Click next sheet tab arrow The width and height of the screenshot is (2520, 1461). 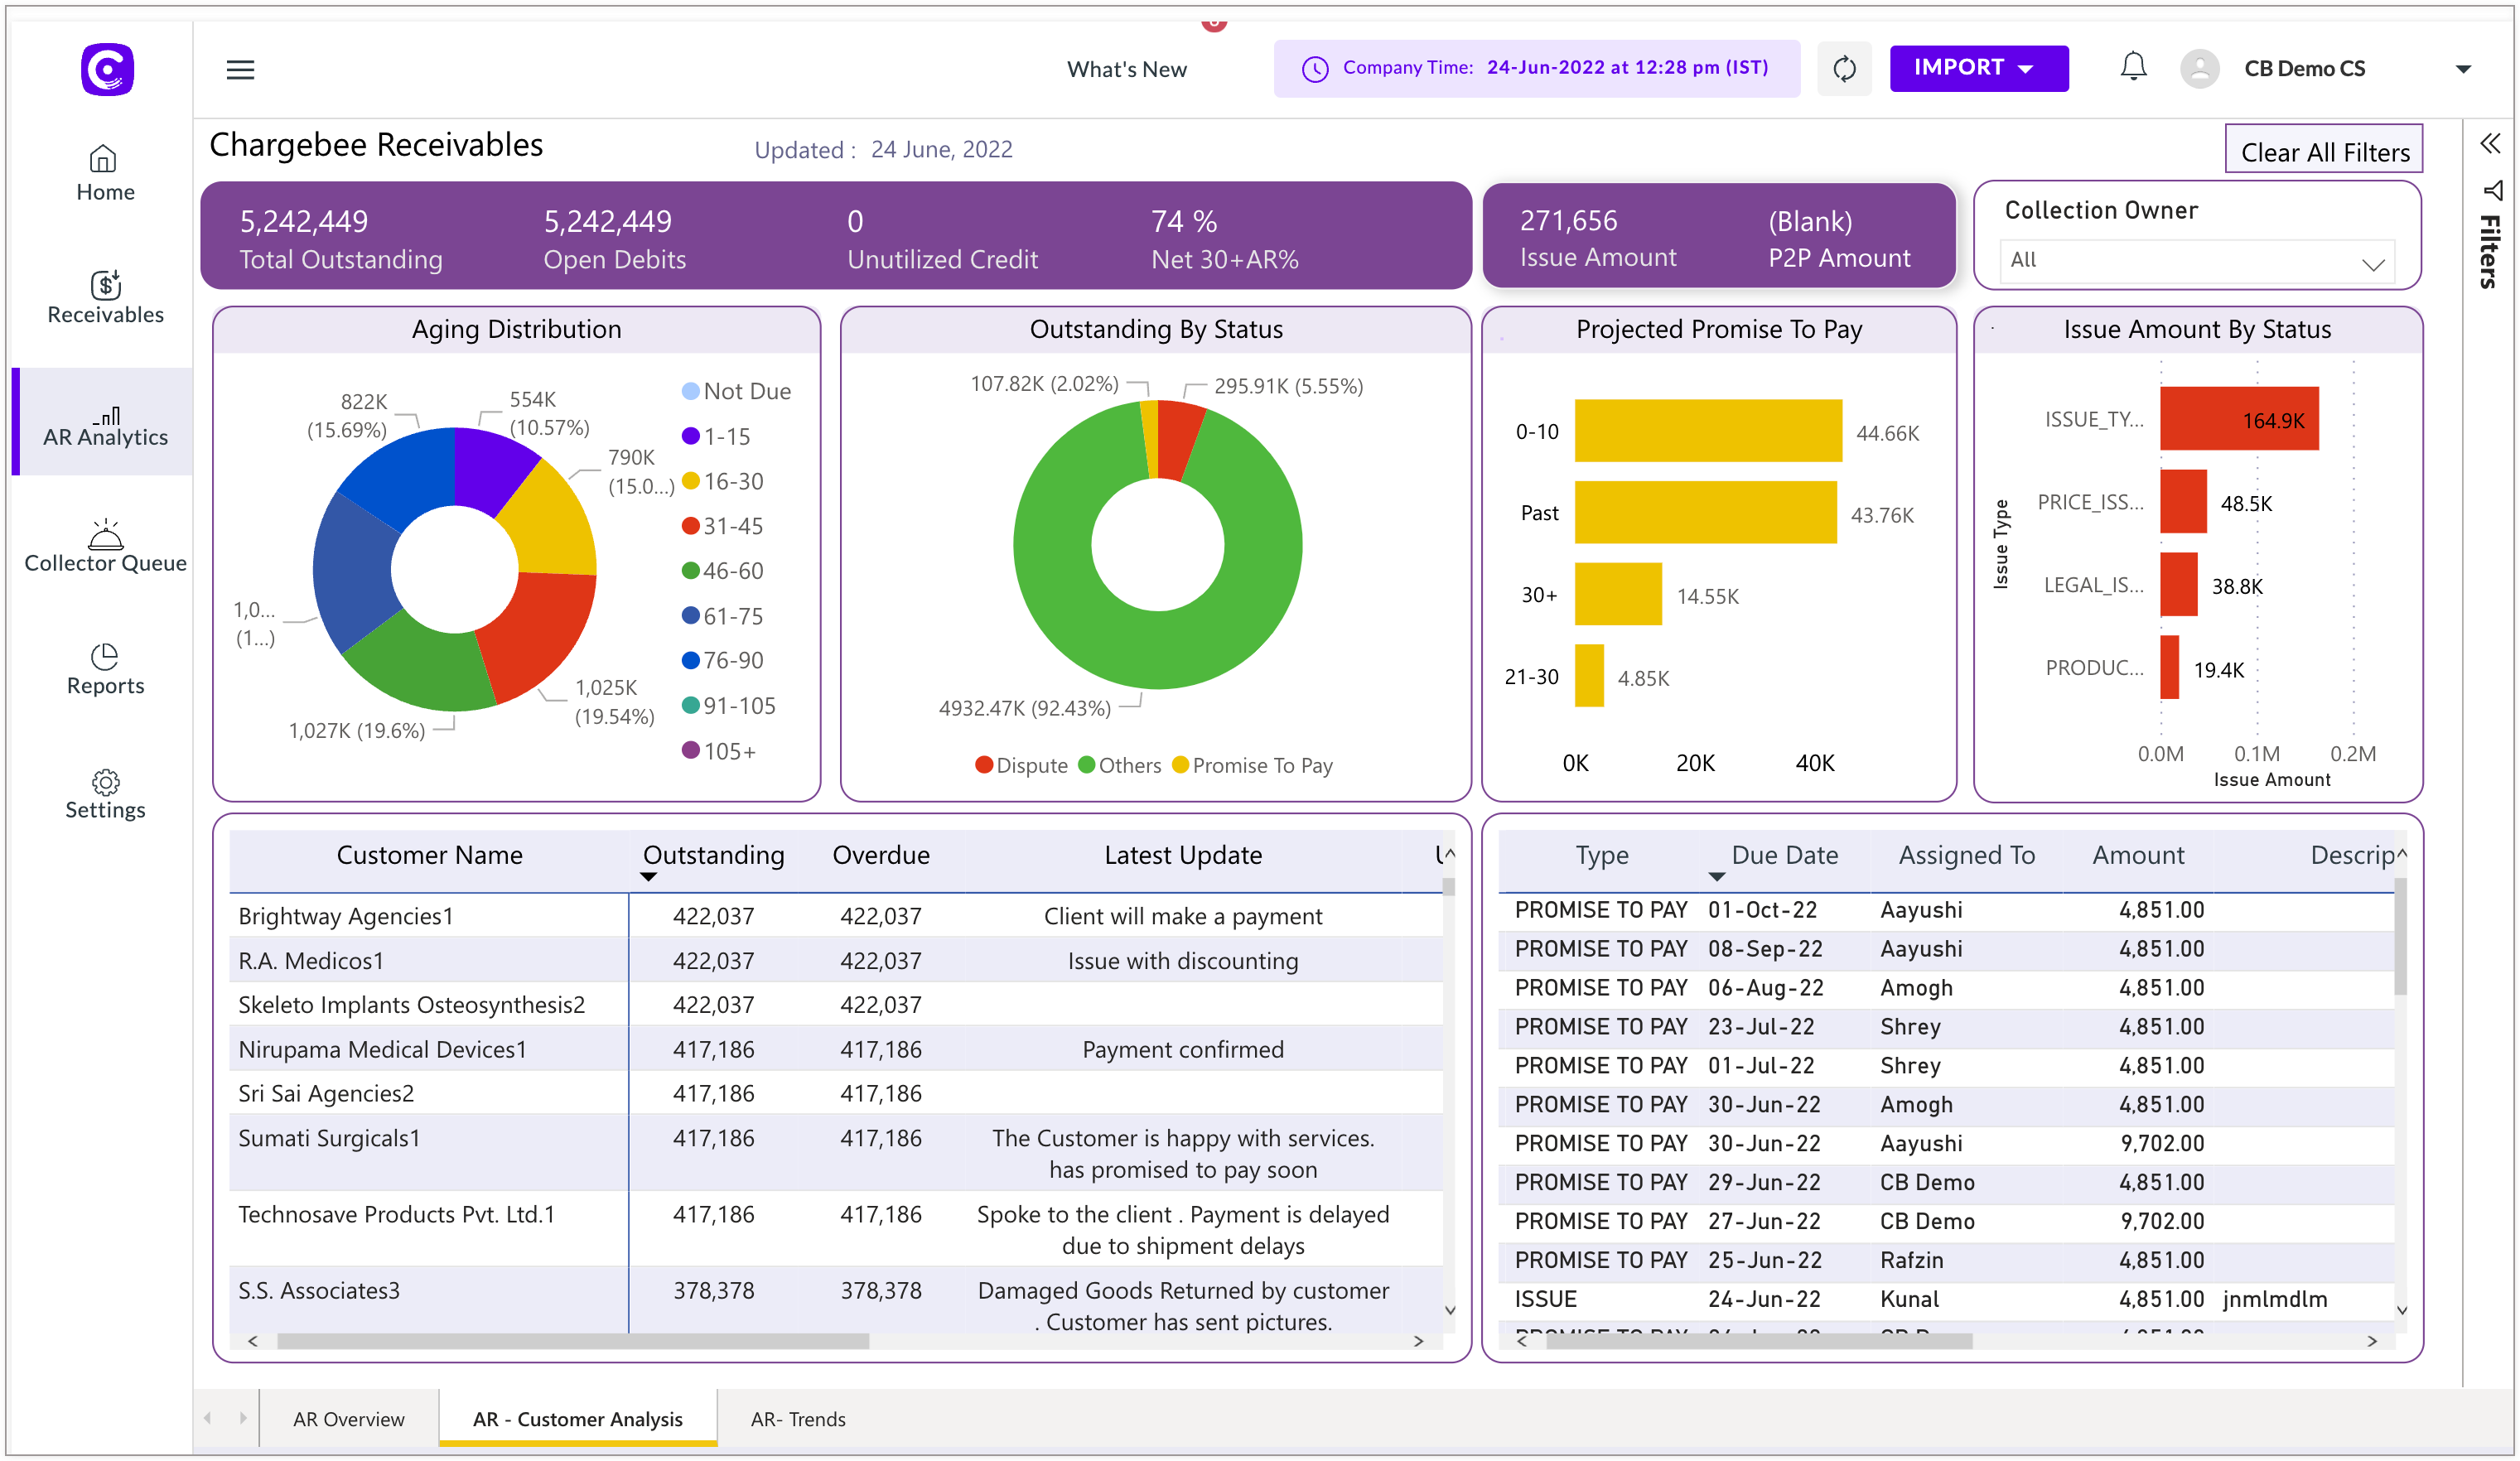tap(243, 1417)
